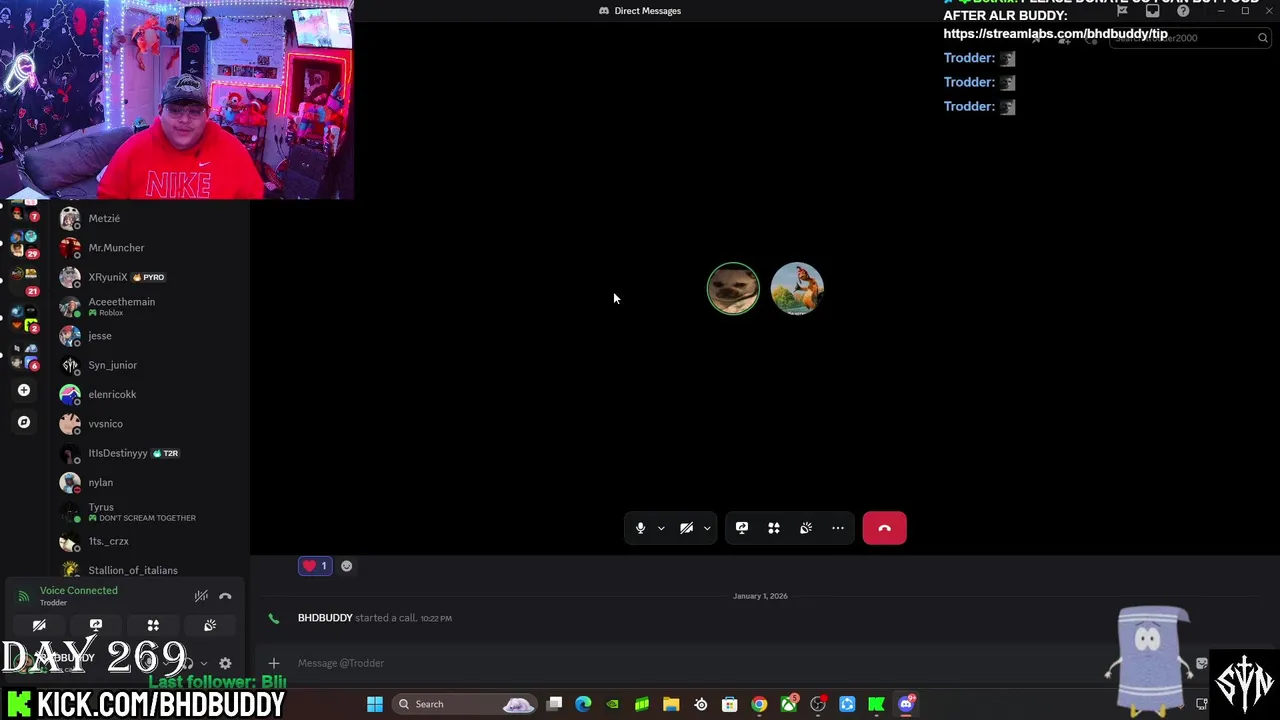The width and height of the screenshot is (1280, 720).
Task: Open direct message with vvsnico
Action: [150, 424]
